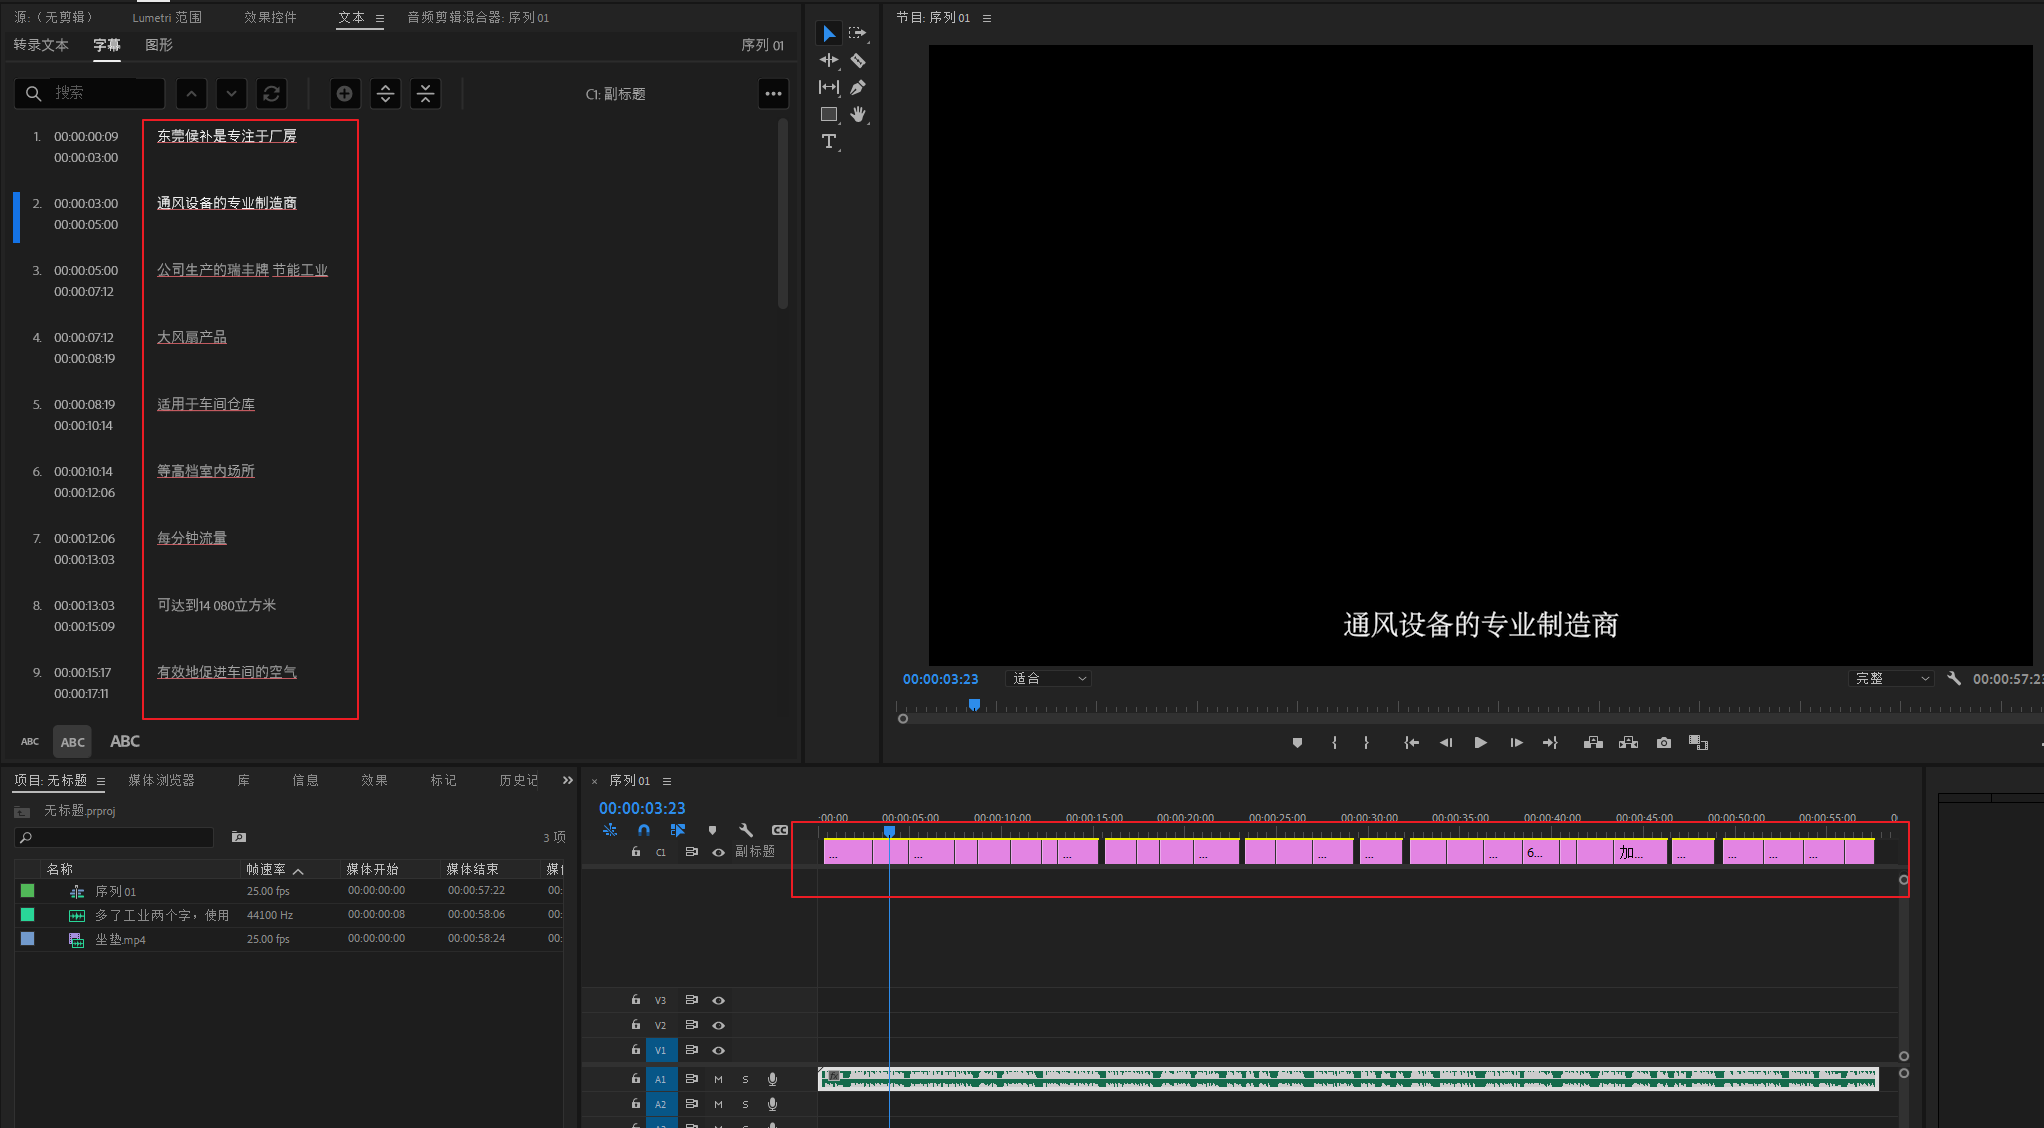Image resolution: width=2044 pixels, height=1128 pixels.
Task: Select the Type tool
Action: (x=829, y=142)
